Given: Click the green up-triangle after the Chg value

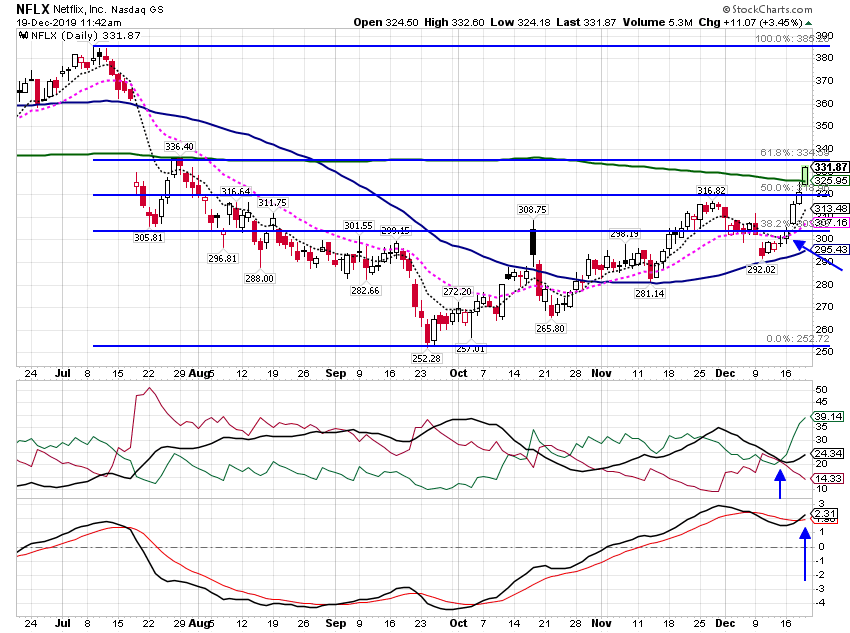Looking at the screenshot, I should pyautogui.click(x=809, y=23).
